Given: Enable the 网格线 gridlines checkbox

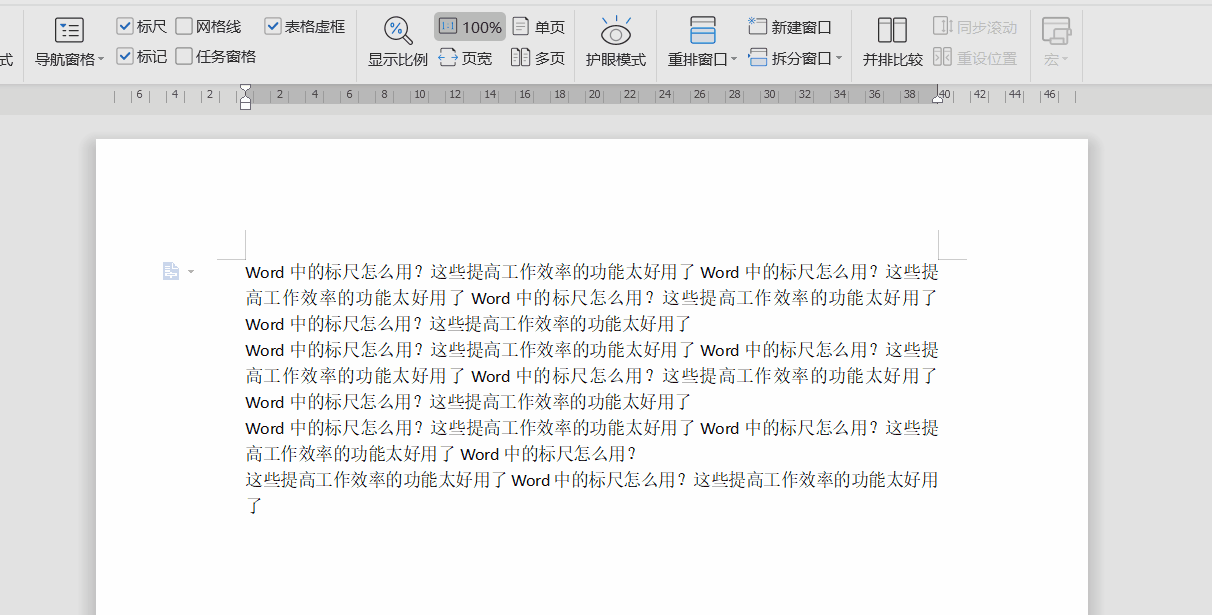Looking at the screenshot, I should [x=184, y=26].
